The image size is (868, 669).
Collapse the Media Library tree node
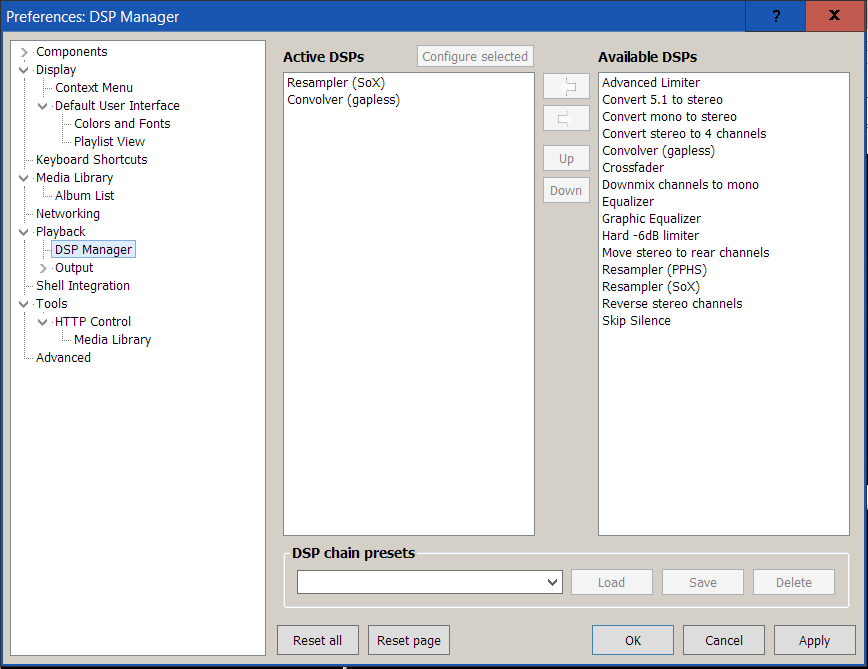tap(24, 178)
